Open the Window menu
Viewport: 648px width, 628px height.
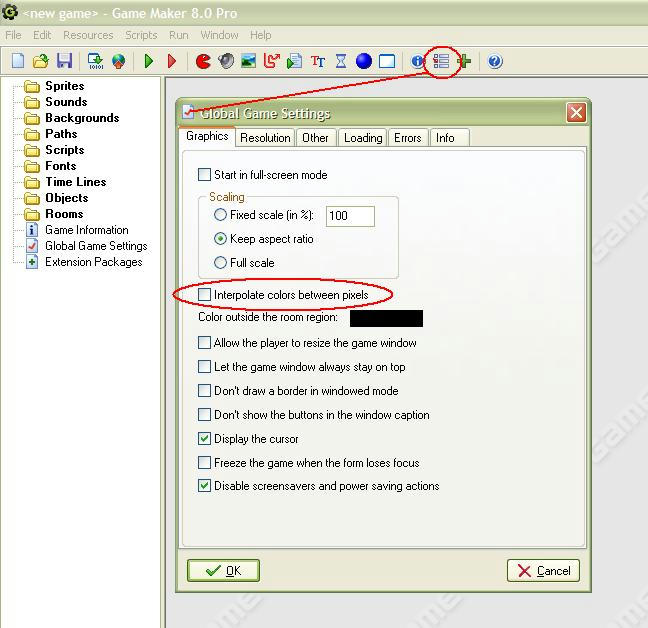coord(219,35)
